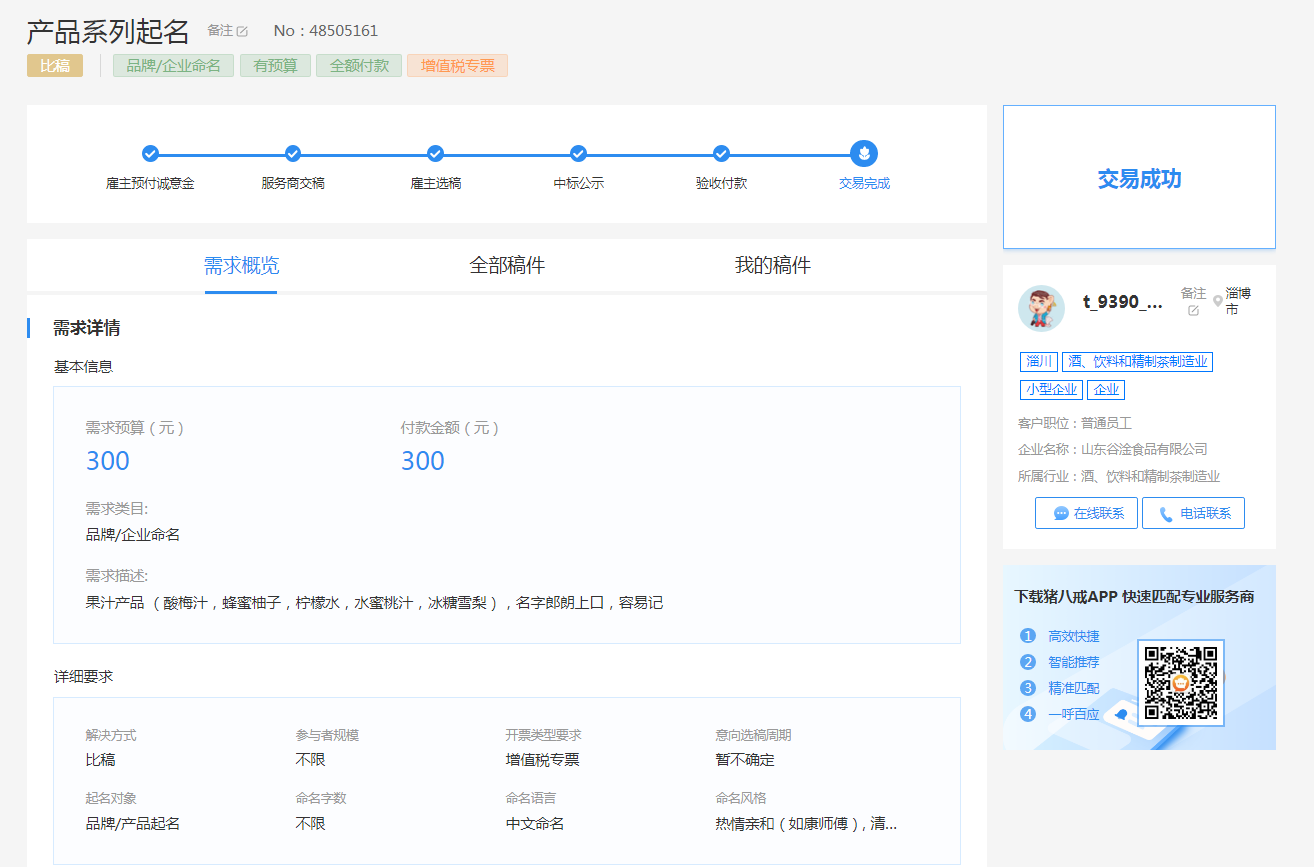This screenshot has height=867, width=1314.
Task: Click the 精准匹配 text in the app banner
Action: (1074, 688)
